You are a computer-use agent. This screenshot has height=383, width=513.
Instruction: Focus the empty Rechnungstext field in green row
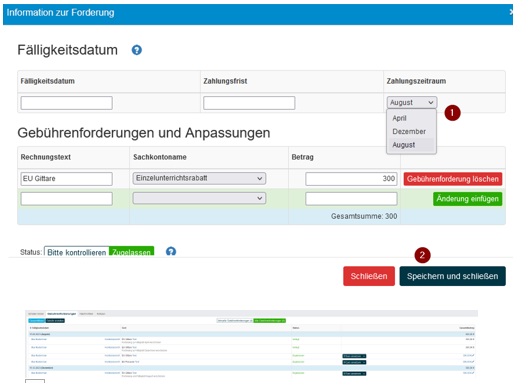click(x=67, y=199)
